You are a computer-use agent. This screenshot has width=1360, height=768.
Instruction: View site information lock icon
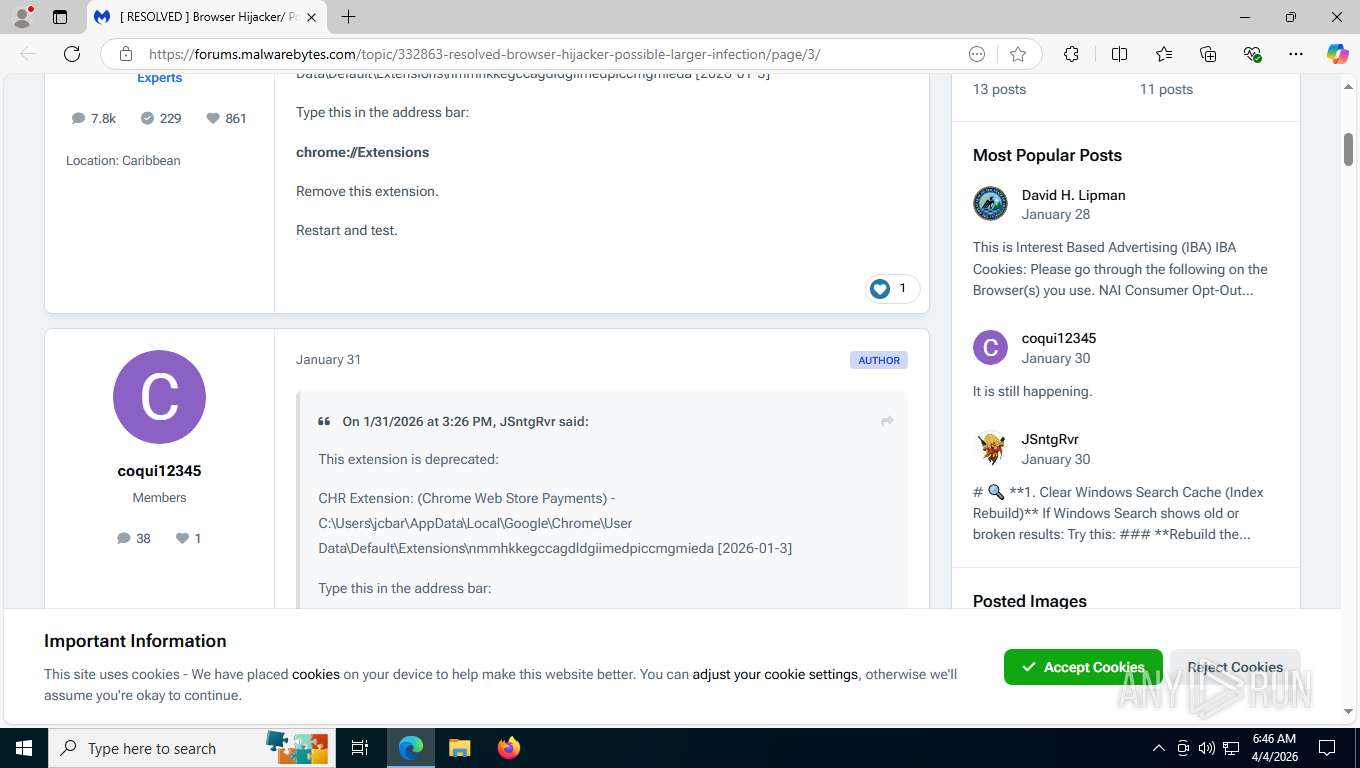click(x=125, y=54)
